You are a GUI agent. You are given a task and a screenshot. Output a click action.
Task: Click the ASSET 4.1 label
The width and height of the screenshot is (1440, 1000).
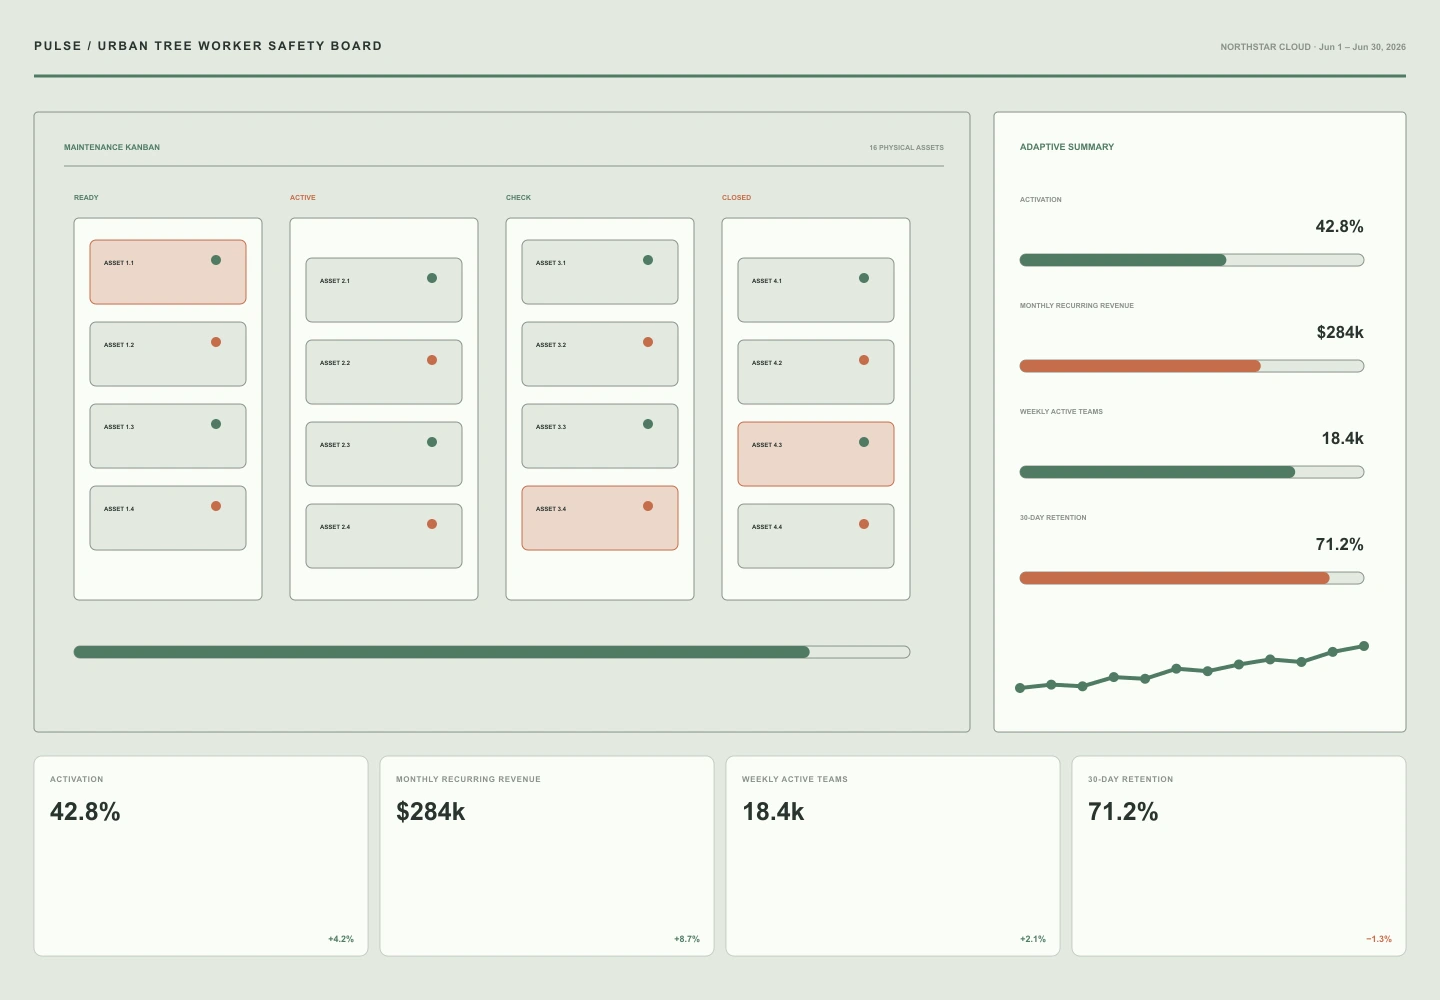[767, 281]
